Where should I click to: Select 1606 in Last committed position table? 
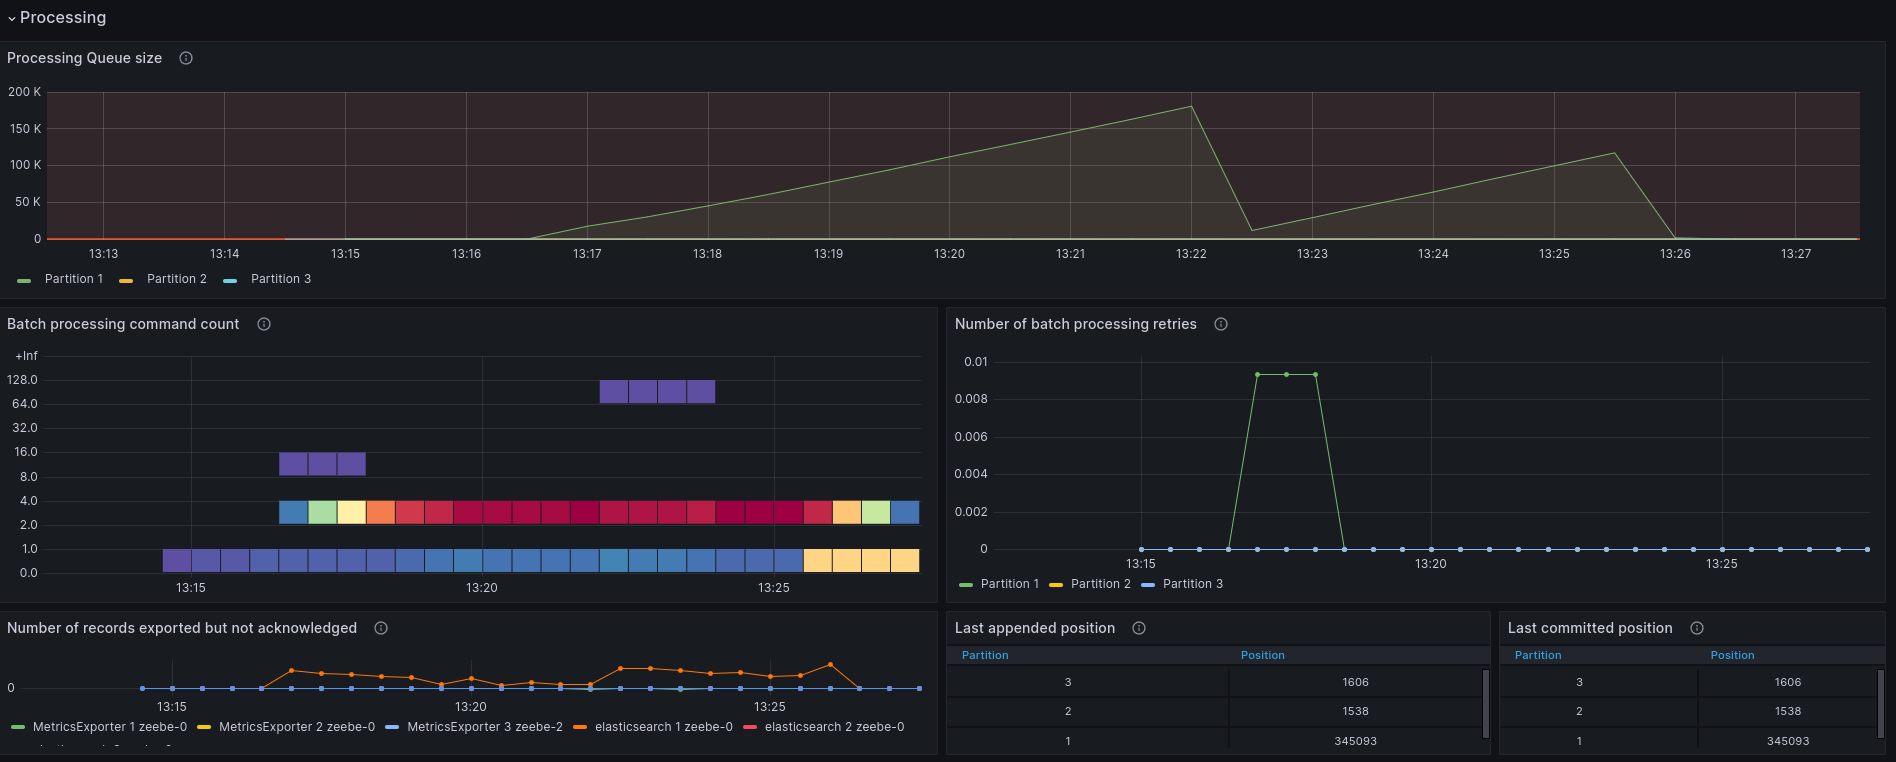1788,682
